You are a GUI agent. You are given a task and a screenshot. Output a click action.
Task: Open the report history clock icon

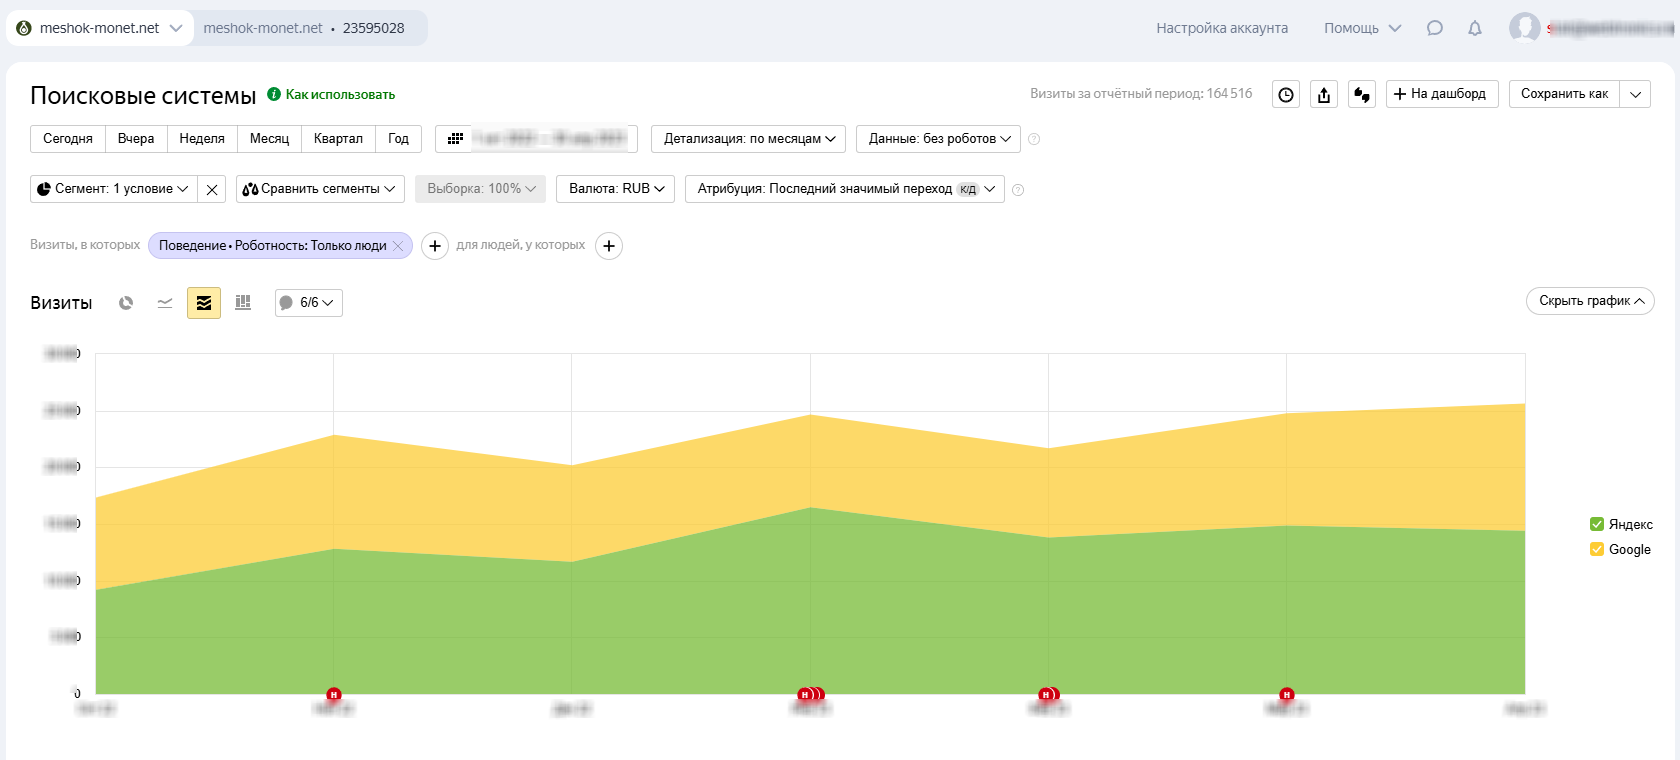pos(1286,94)
